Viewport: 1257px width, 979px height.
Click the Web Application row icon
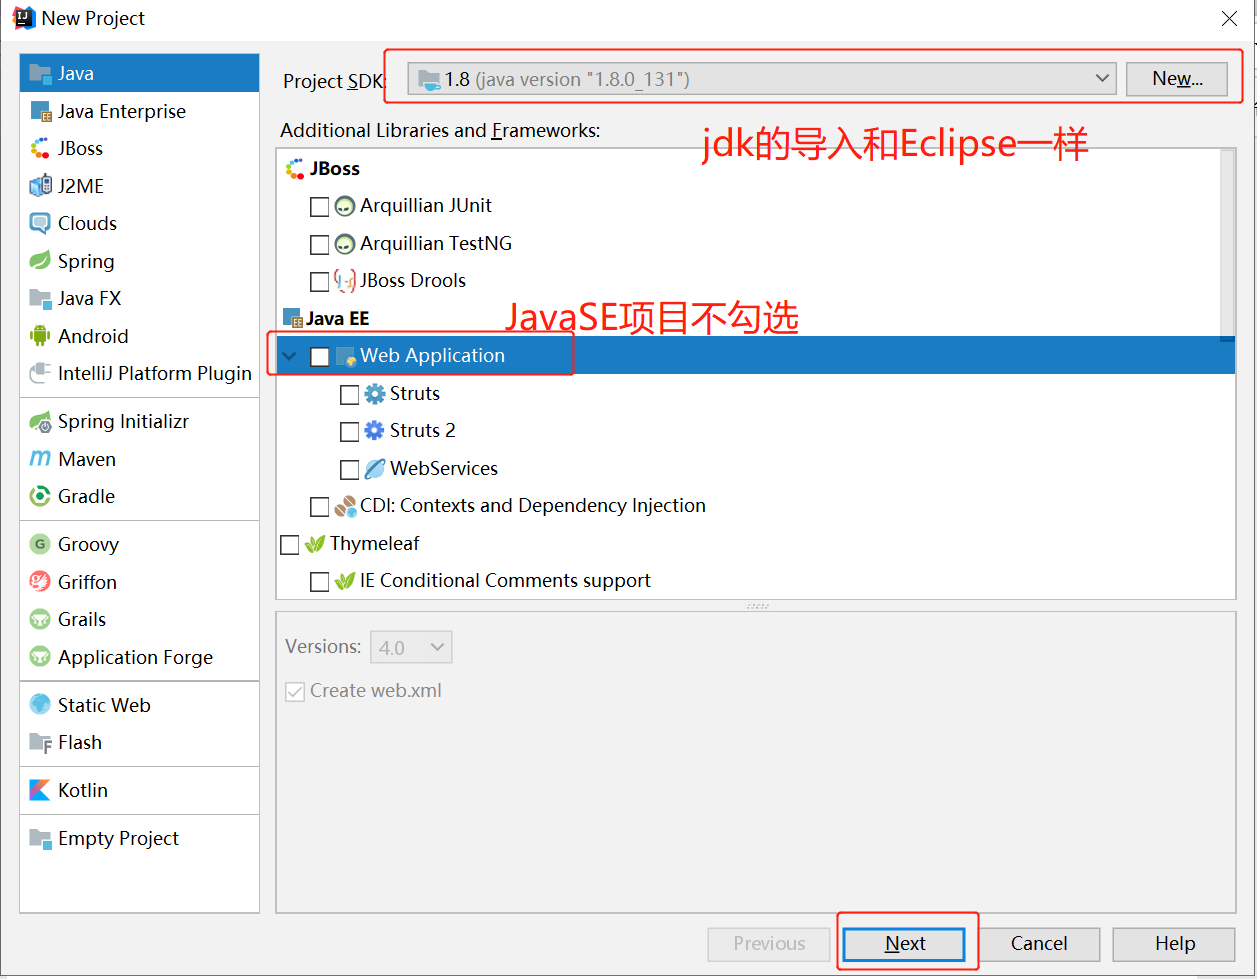pyautogui.click(x=346, y=356)
